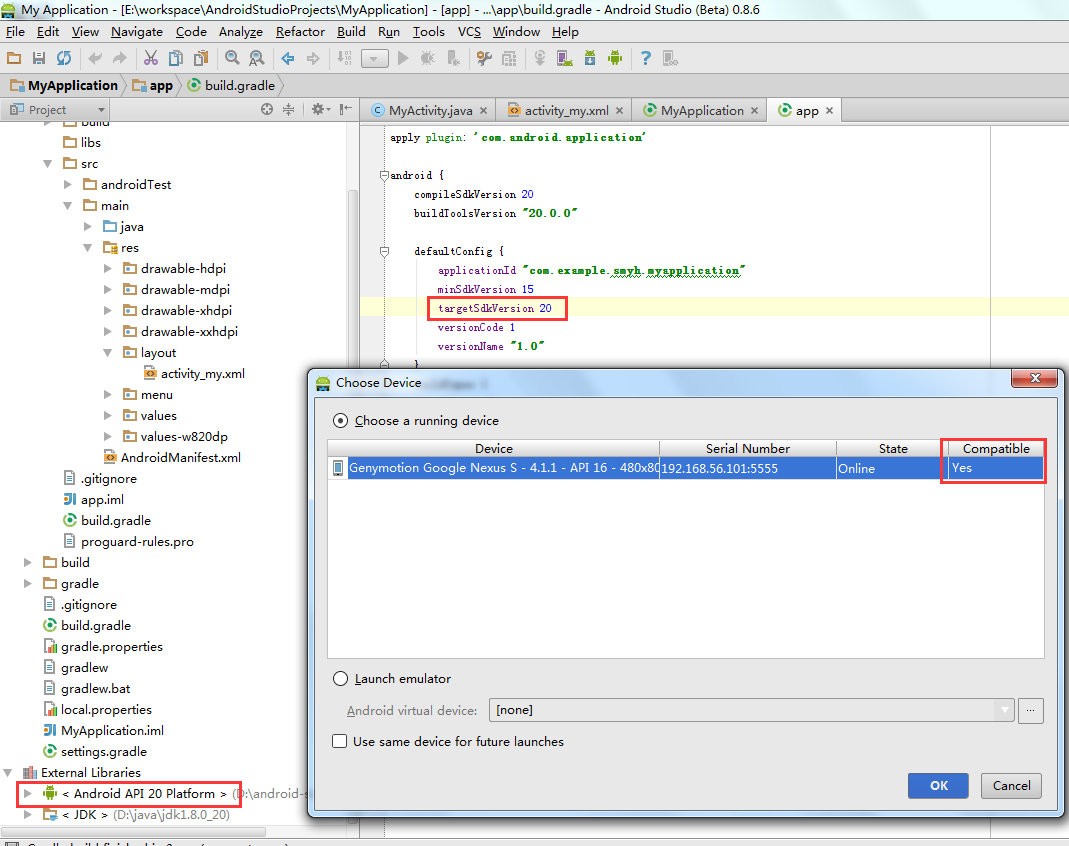Click OK in Choose Device dialog

[938, 785]
